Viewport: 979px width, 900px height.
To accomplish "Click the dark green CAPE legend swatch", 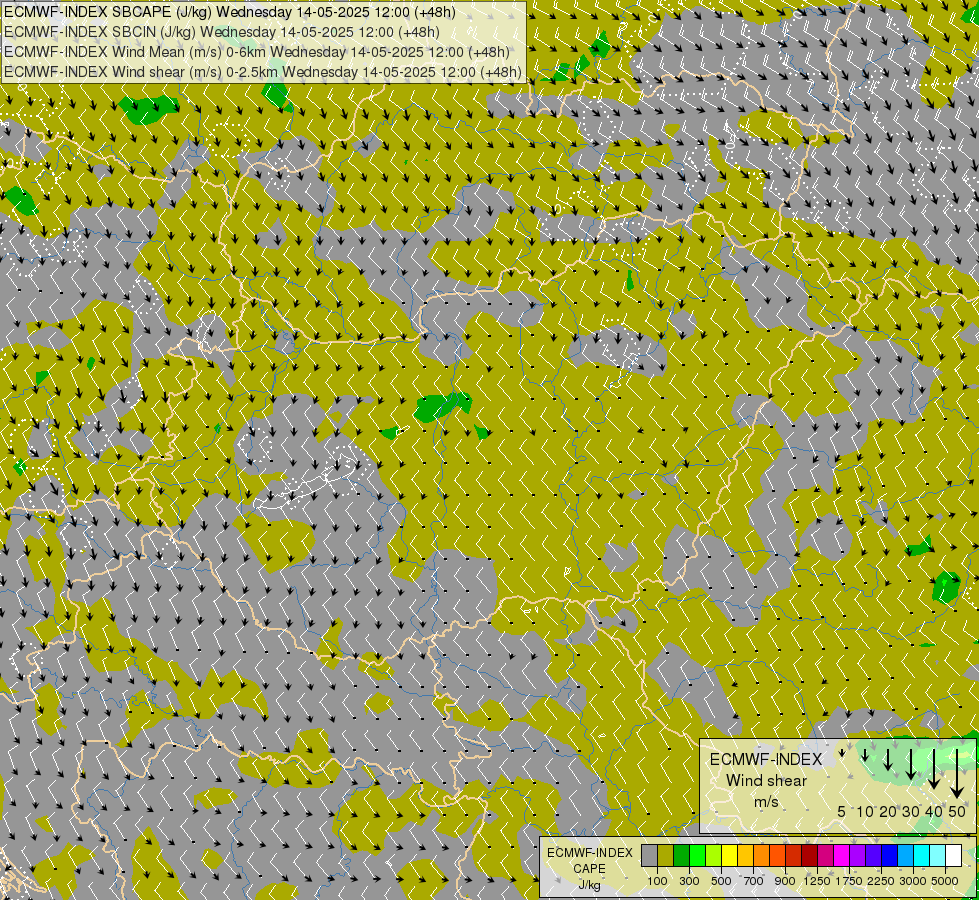I will tap(682, 855).
